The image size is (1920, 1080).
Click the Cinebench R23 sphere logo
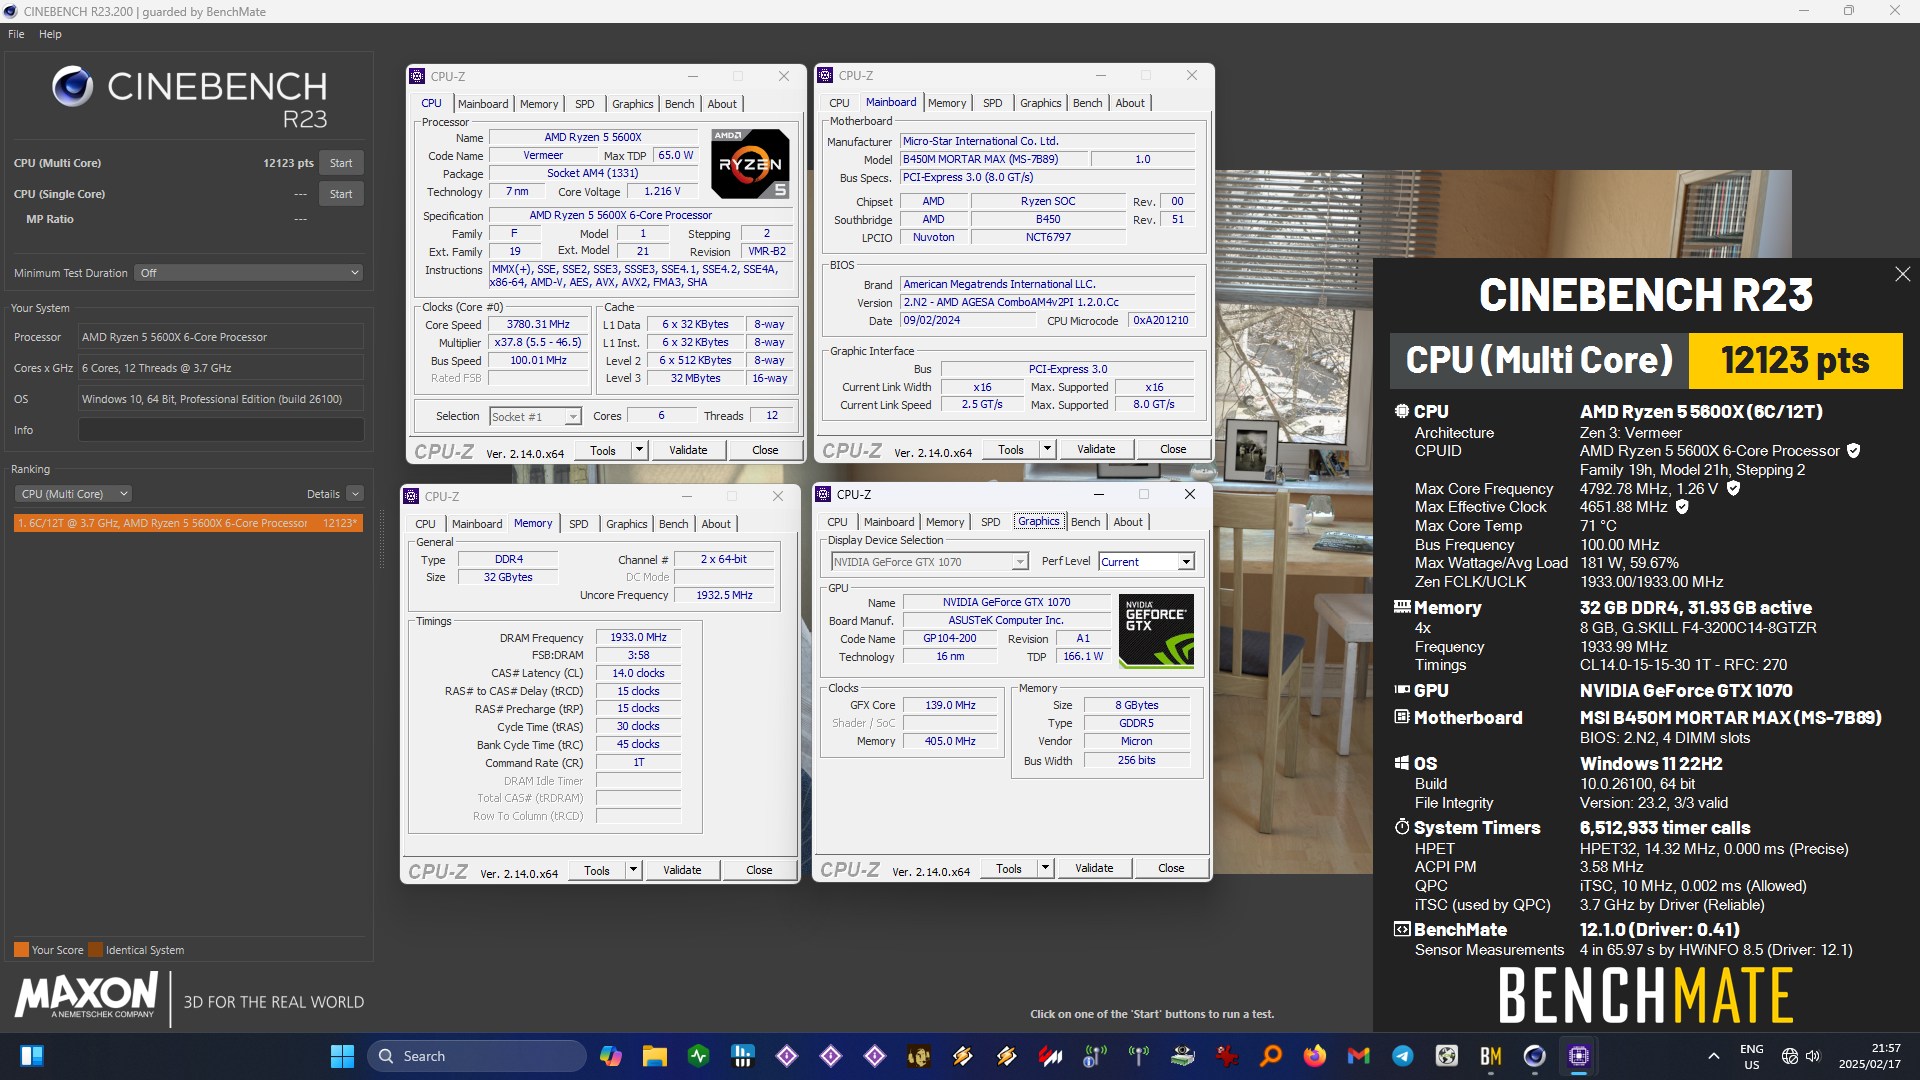72,87
